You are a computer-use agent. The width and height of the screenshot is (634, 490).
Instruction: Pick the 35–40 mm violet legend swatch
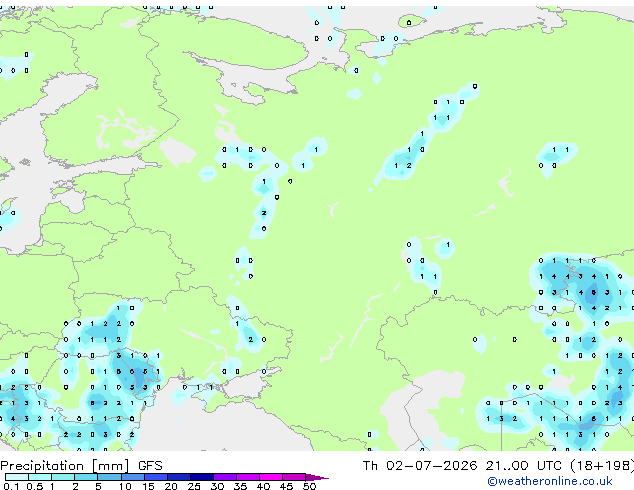click(248, 477)
